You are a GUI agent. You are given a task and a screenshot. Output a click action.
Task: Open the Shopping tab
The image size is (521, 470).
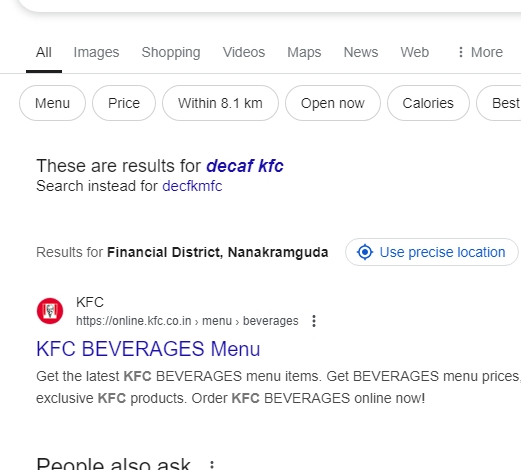171,52
